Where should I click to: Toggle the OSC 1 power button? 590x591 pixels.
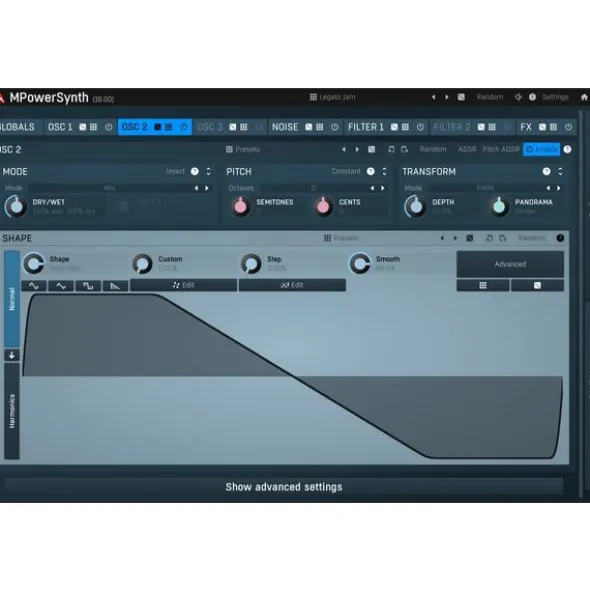click(x=109, y=127)
